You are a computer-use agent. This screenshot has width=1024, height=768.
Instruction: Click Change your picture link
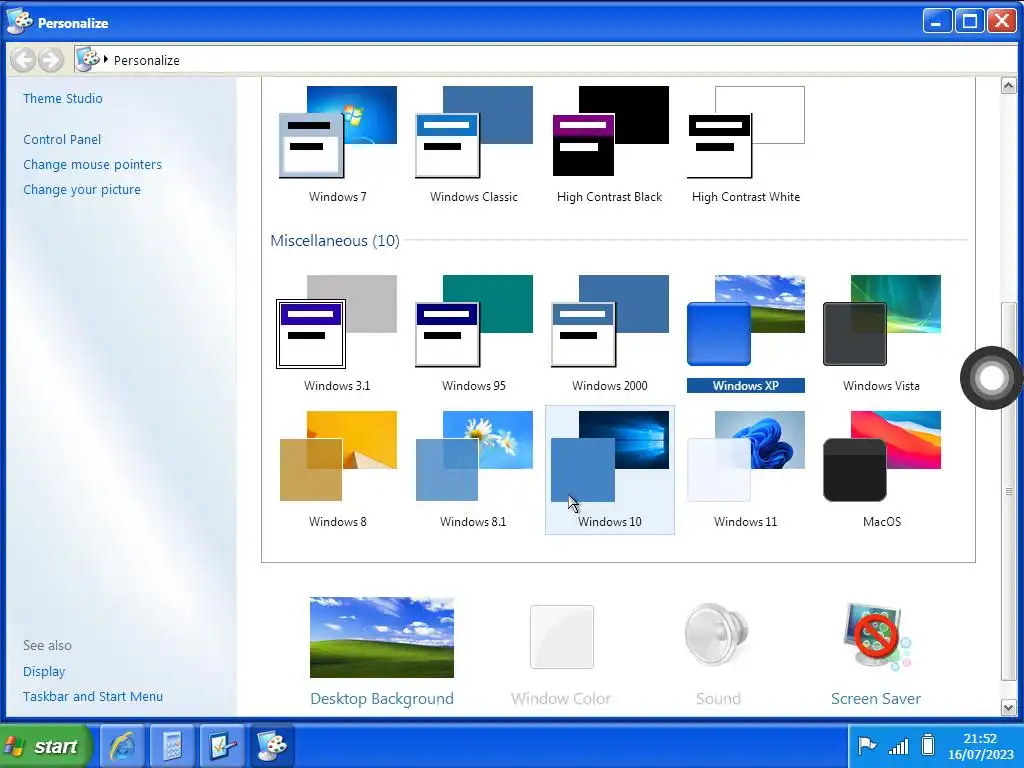(82, 189)
